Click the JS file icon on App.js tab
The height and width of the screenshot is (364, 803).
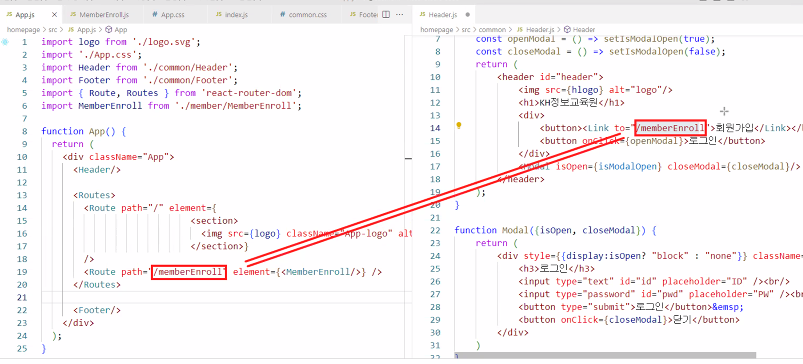(x=9, y=14)
